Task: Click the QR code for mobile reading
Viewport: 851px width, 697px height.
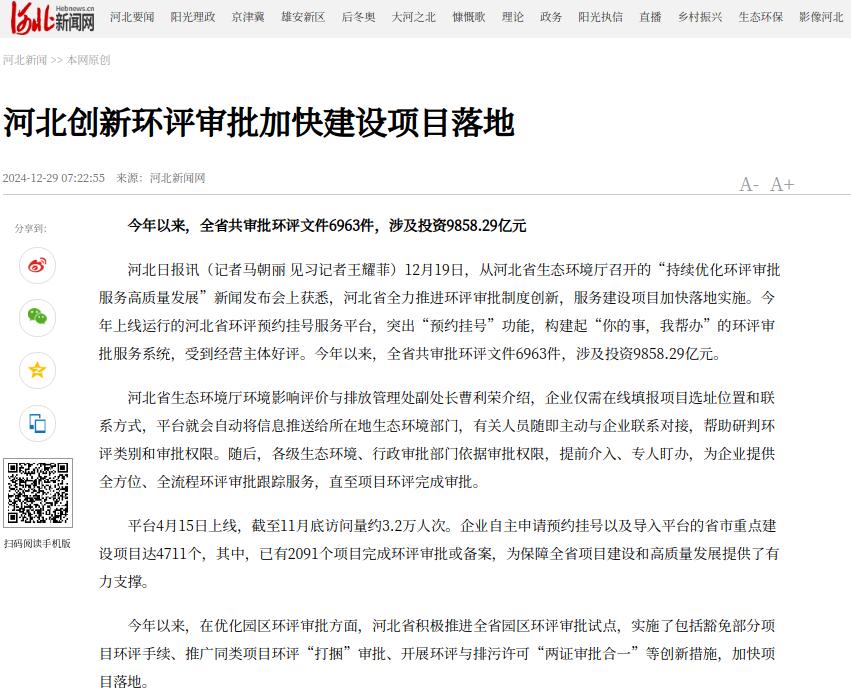Action: (37, 494)
